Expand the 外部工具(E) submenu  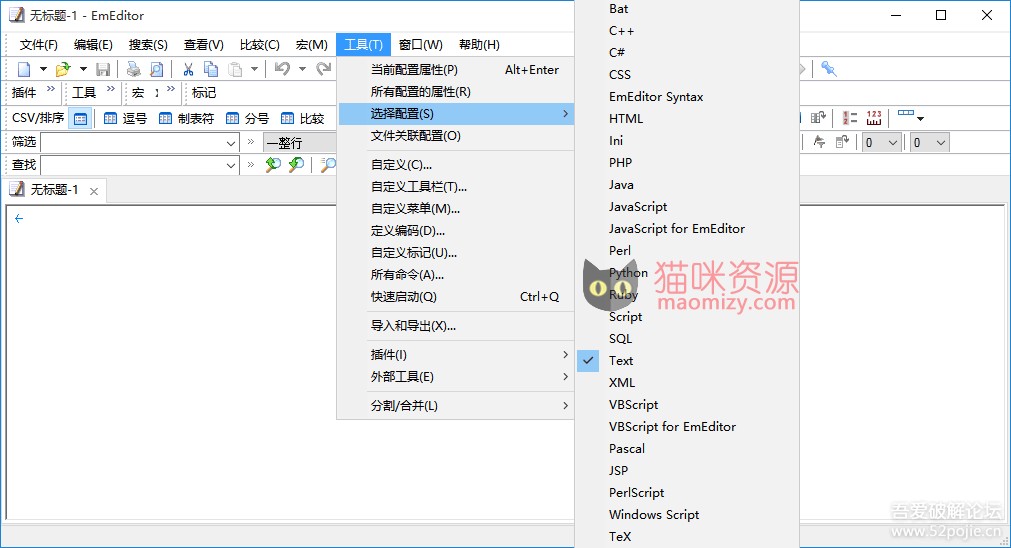[456, 377]
